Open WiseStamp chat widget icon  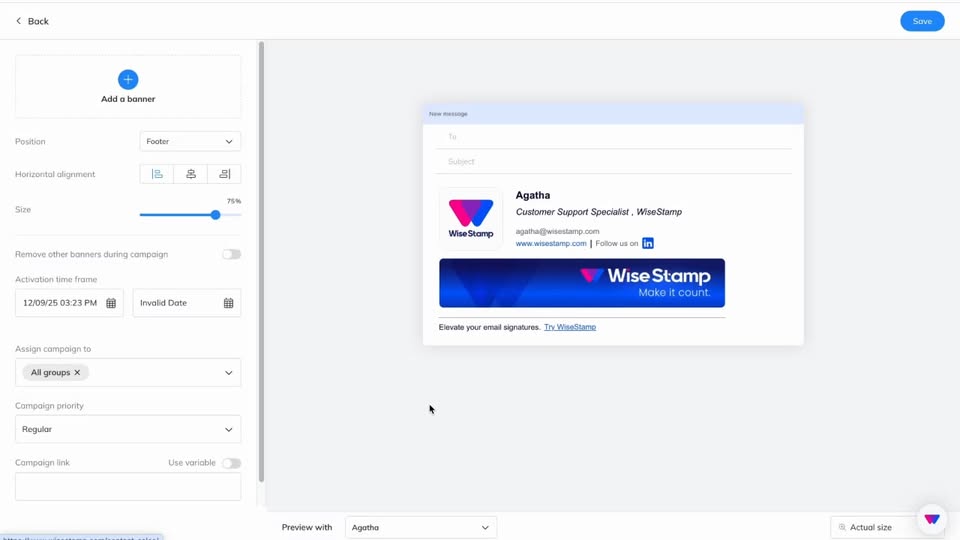click(931, 519)
